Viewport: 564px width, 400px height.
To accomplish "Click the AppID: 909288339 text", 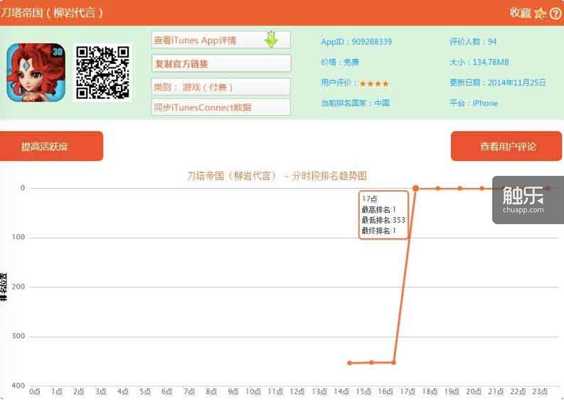I will click(356, 42).
